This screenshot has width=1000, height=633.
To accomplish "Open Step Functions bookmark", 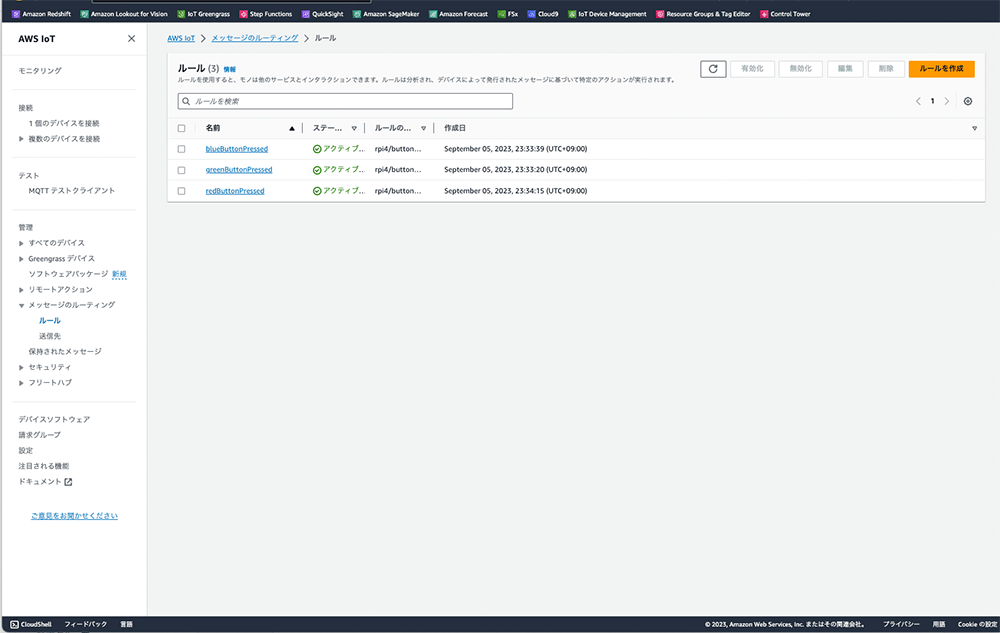I will (266, 14).
